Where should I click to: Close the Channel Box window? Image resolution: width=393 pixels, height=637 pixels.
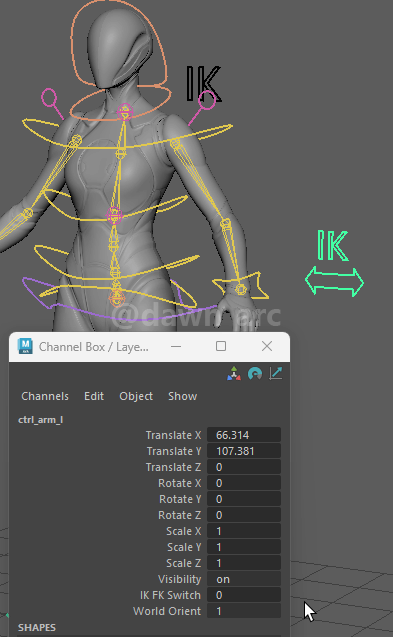pos(267,346)
